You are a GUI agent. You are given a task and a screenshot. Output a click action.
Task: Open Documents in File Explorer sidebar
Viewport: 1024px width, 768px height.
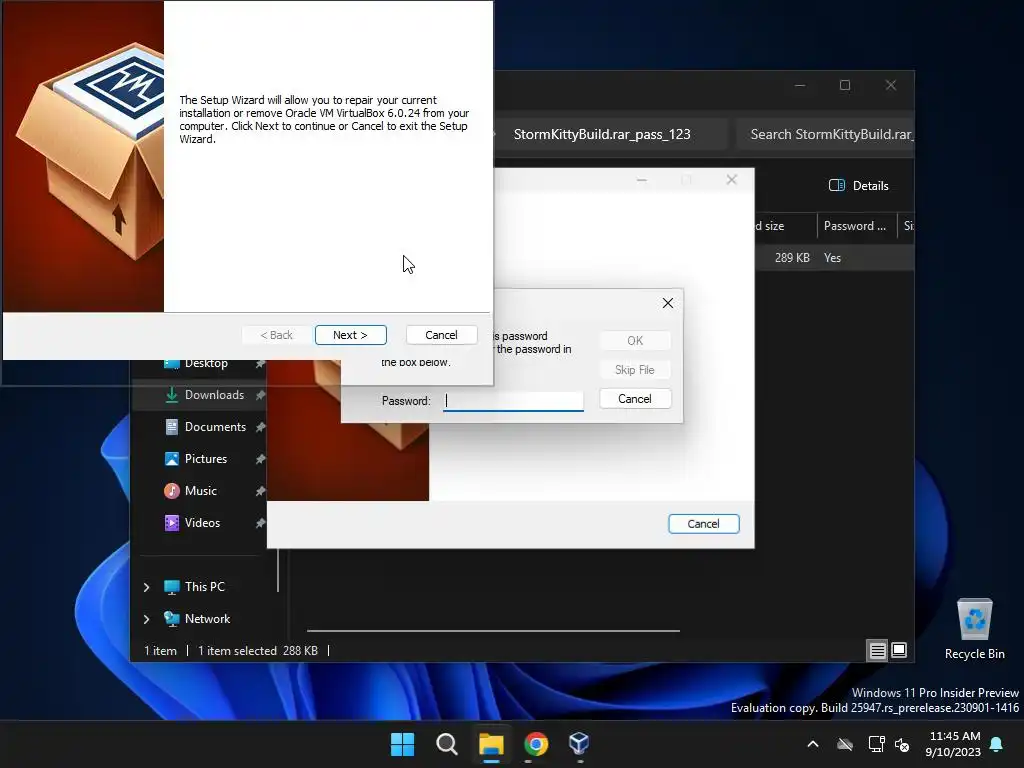(216, 427)
